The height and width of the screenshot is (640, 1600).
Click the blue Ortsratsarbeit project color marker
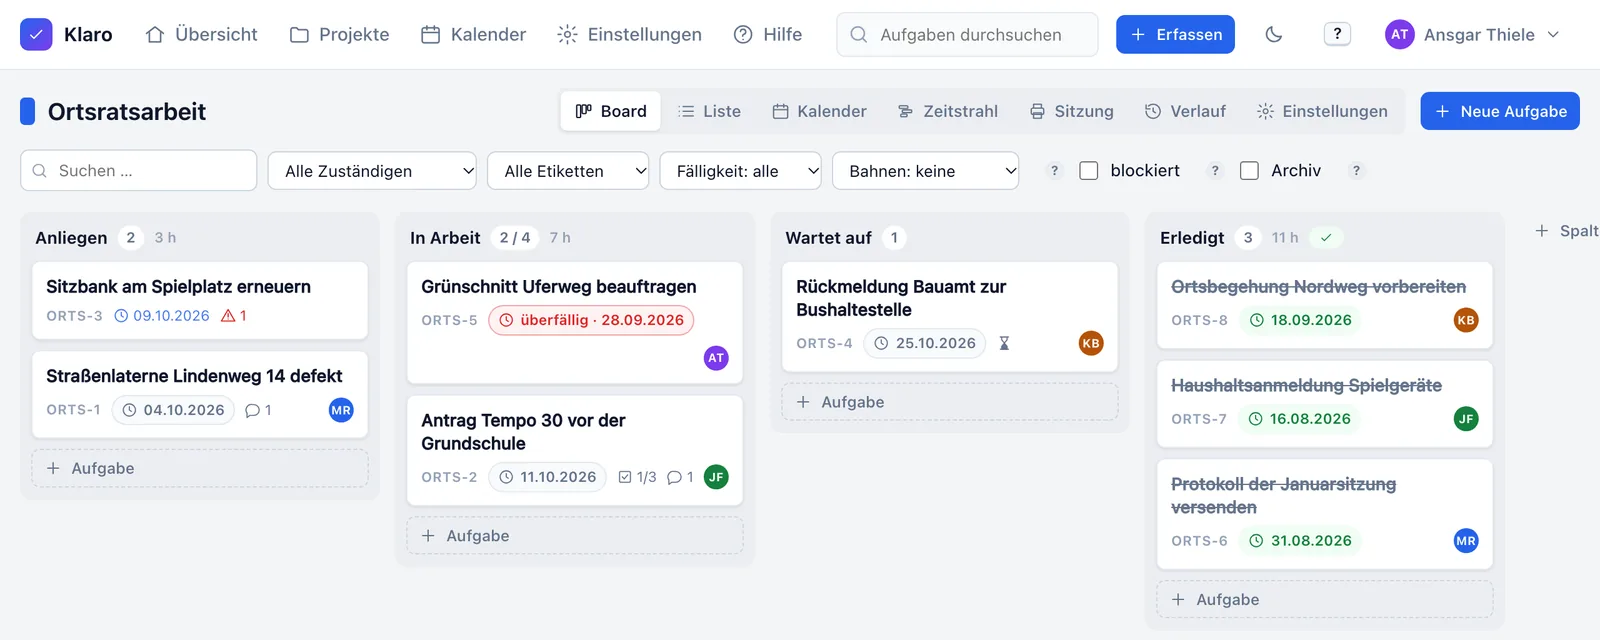click(x=27, y=111)
